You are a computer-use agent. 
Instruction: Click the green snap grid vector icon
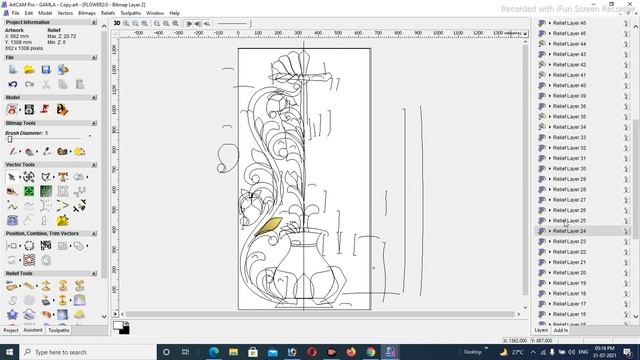(29, 191)
